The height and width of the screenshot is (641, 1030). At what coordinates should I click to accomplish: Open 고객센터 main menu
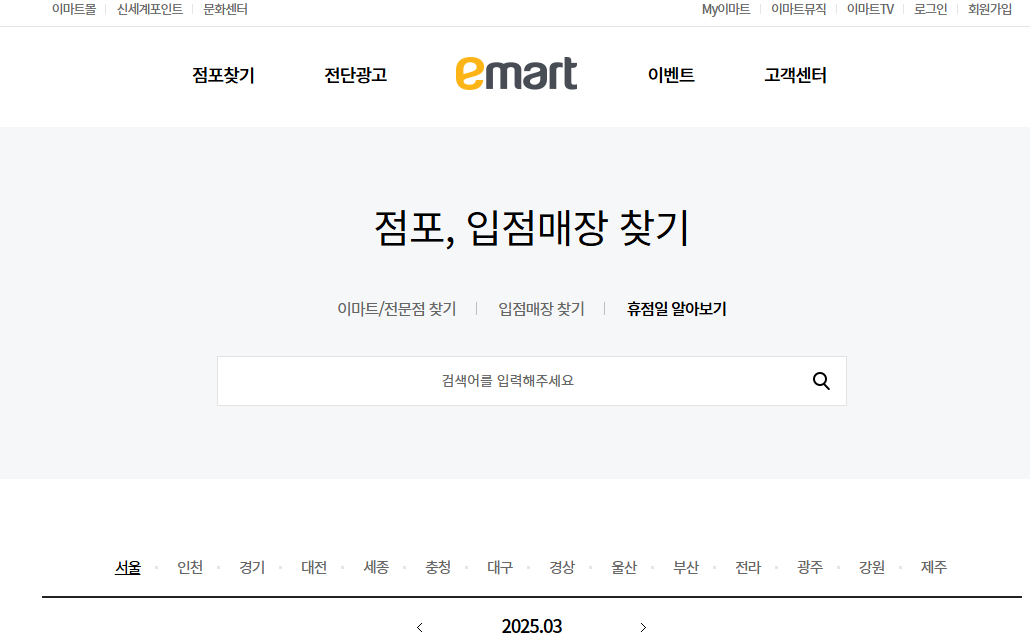tap(795, 75)
